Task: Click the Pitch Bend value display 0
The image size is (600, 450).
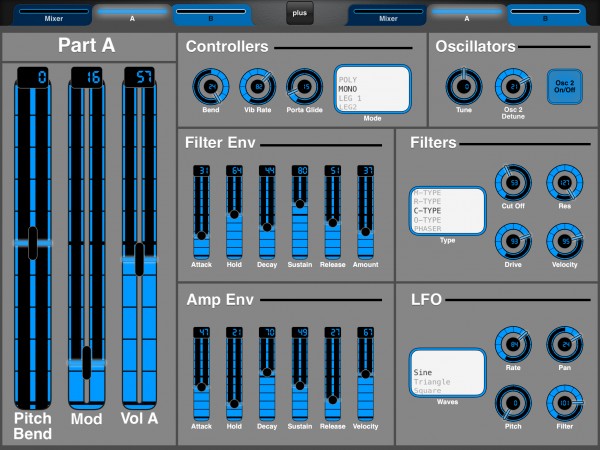Action: [x=33, y=77]
